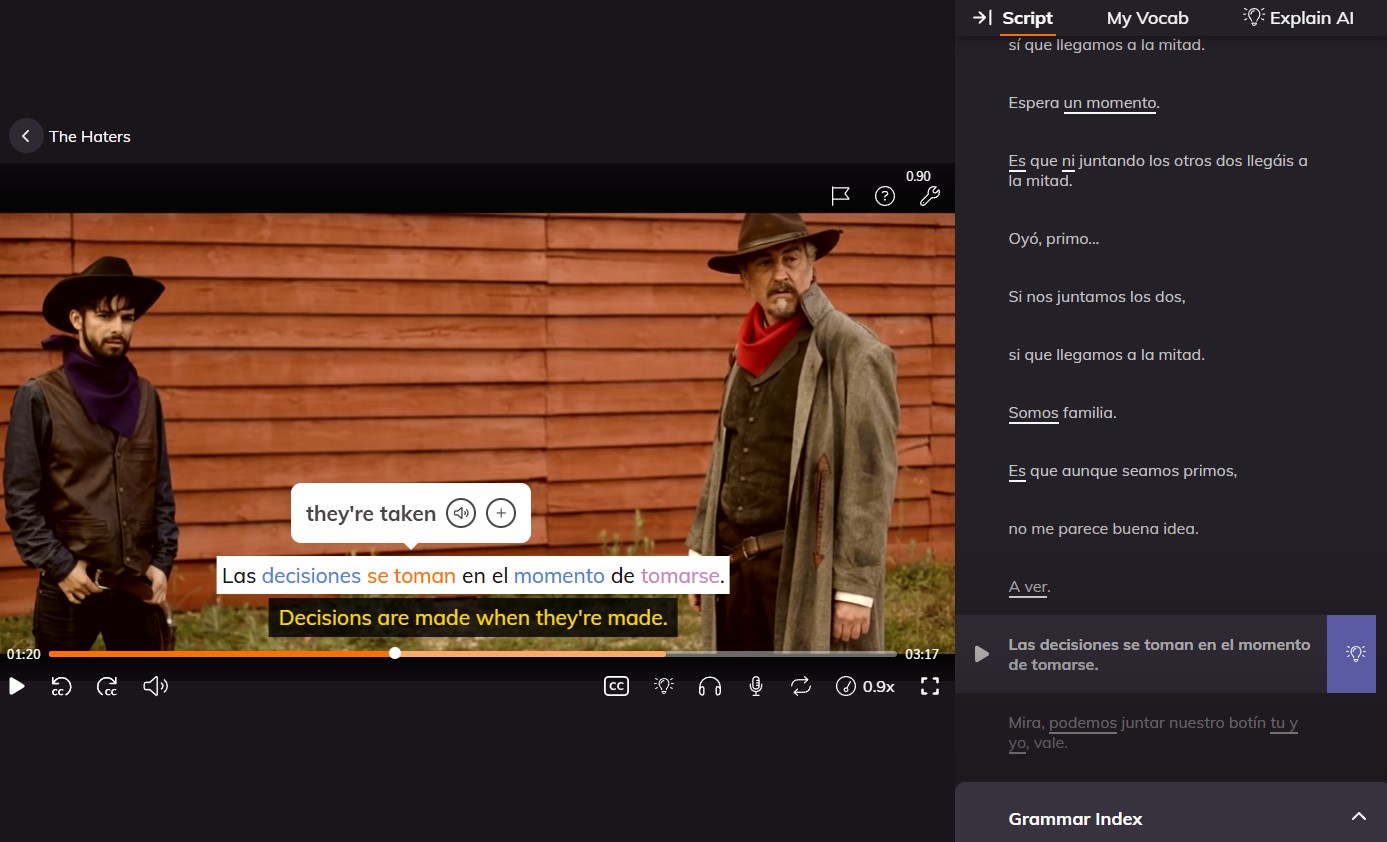
Task: Select underlined "A ver" in script
Action: pos(1028,587)
